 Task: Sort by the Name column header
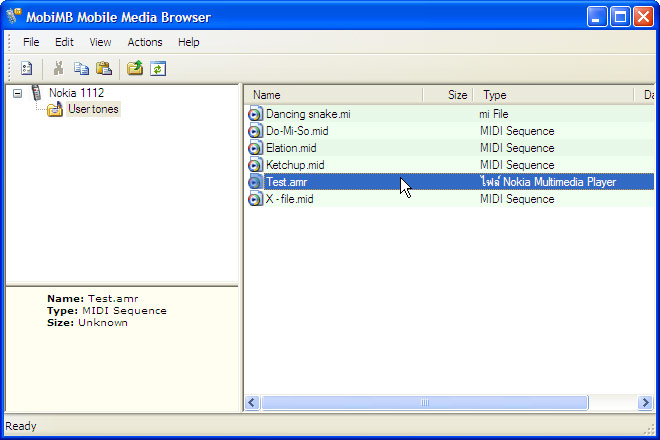tap(333, 95)
